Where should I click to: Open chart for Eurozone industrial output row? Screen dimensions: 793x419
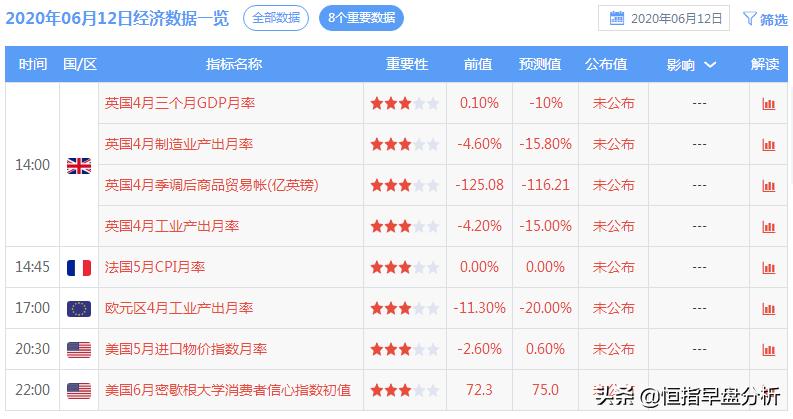[768, 308]
